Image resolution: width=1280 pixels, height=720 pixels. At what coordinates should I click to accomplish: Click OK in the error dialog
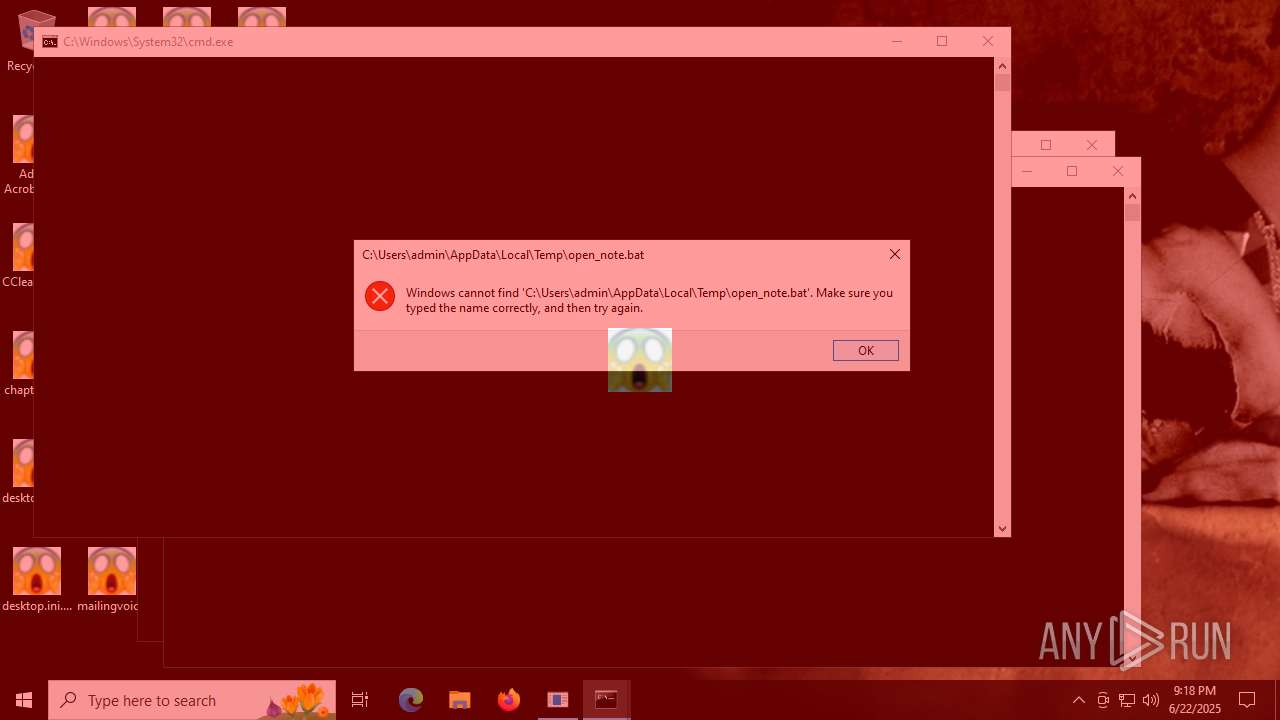tap(865, 350)
